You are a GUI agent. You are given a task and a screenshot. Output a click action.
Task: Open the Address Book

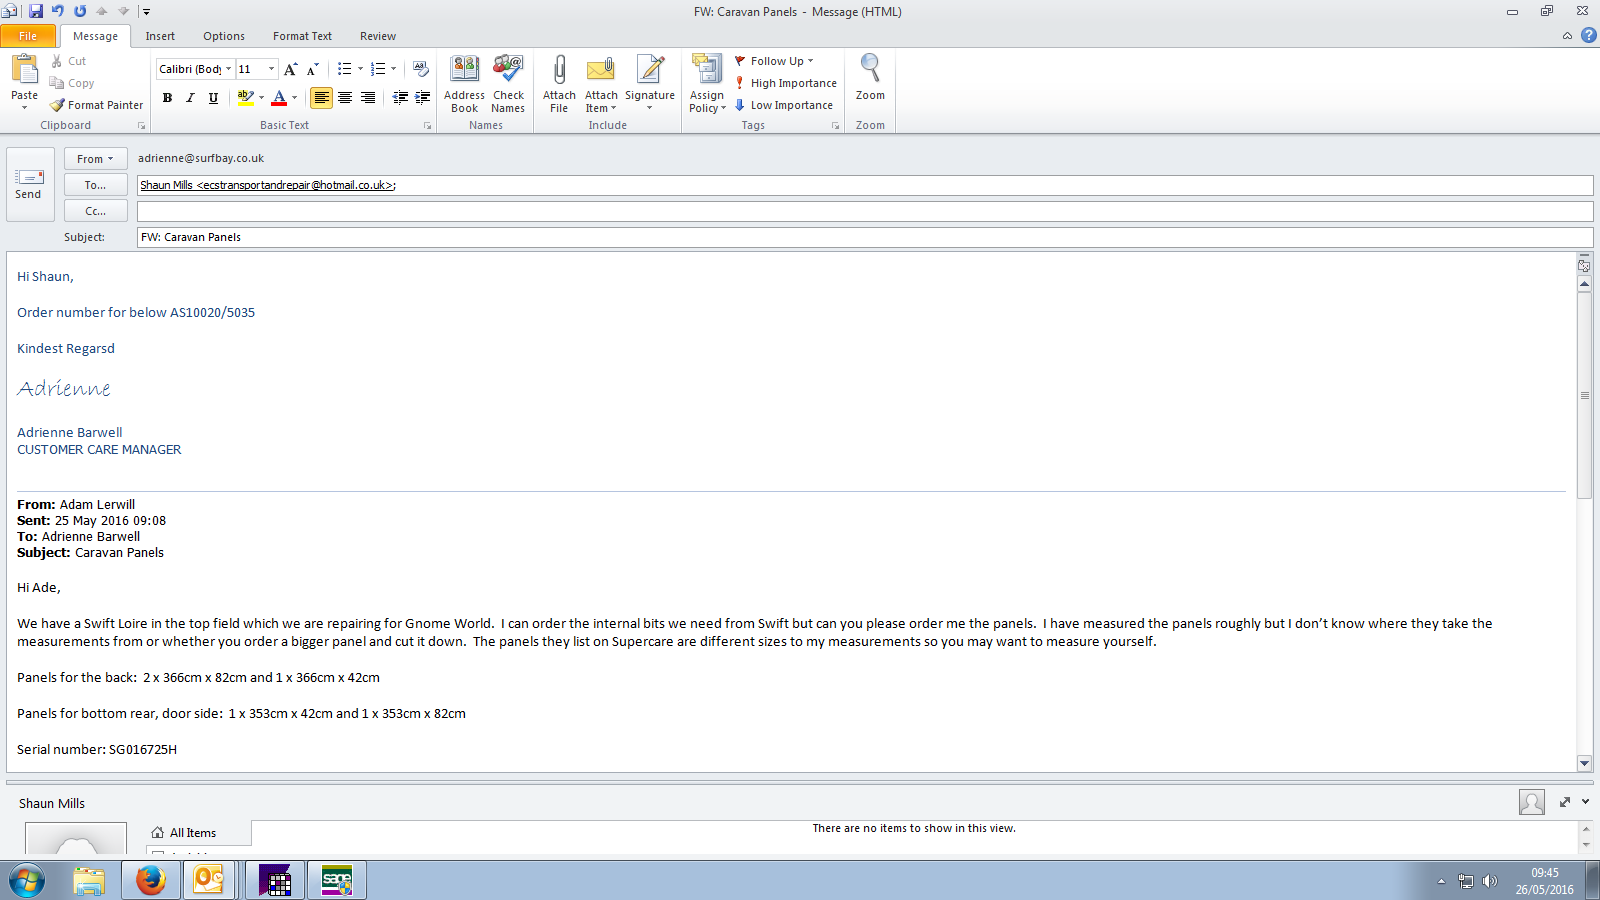pos(464,84)
